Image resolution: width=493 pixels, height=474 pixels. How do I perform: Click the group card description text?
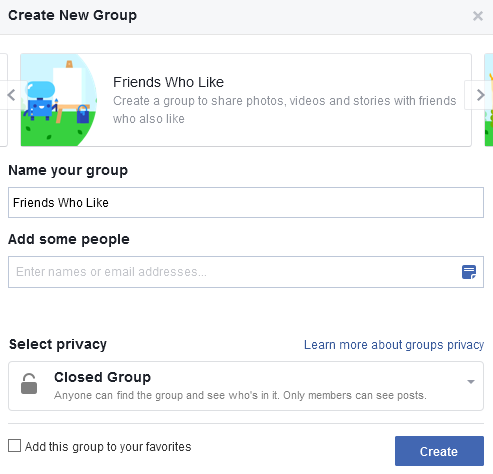pos(284,110)
